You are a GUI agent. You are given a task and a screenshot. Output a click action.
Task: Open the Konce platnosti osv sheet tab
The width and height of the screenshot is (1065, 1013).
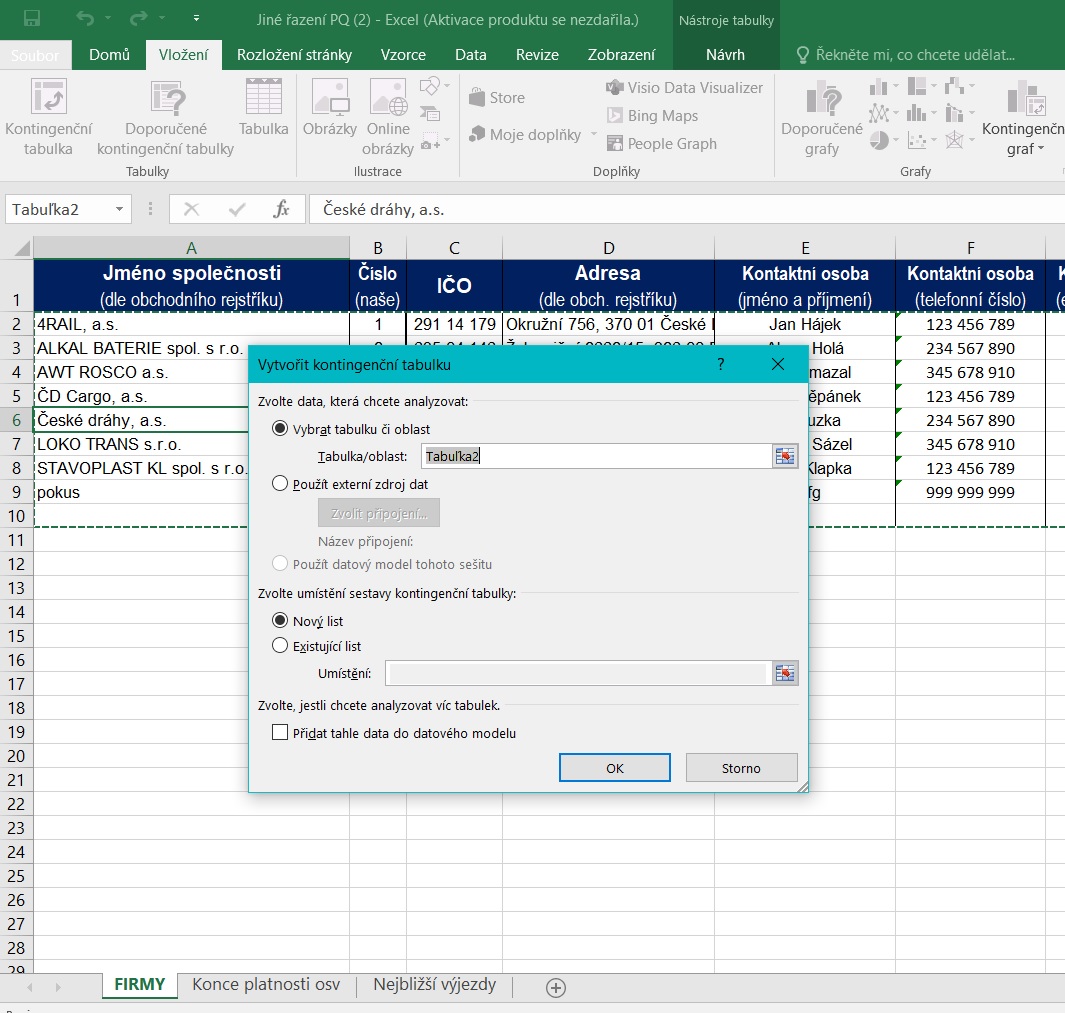(266, 984)
